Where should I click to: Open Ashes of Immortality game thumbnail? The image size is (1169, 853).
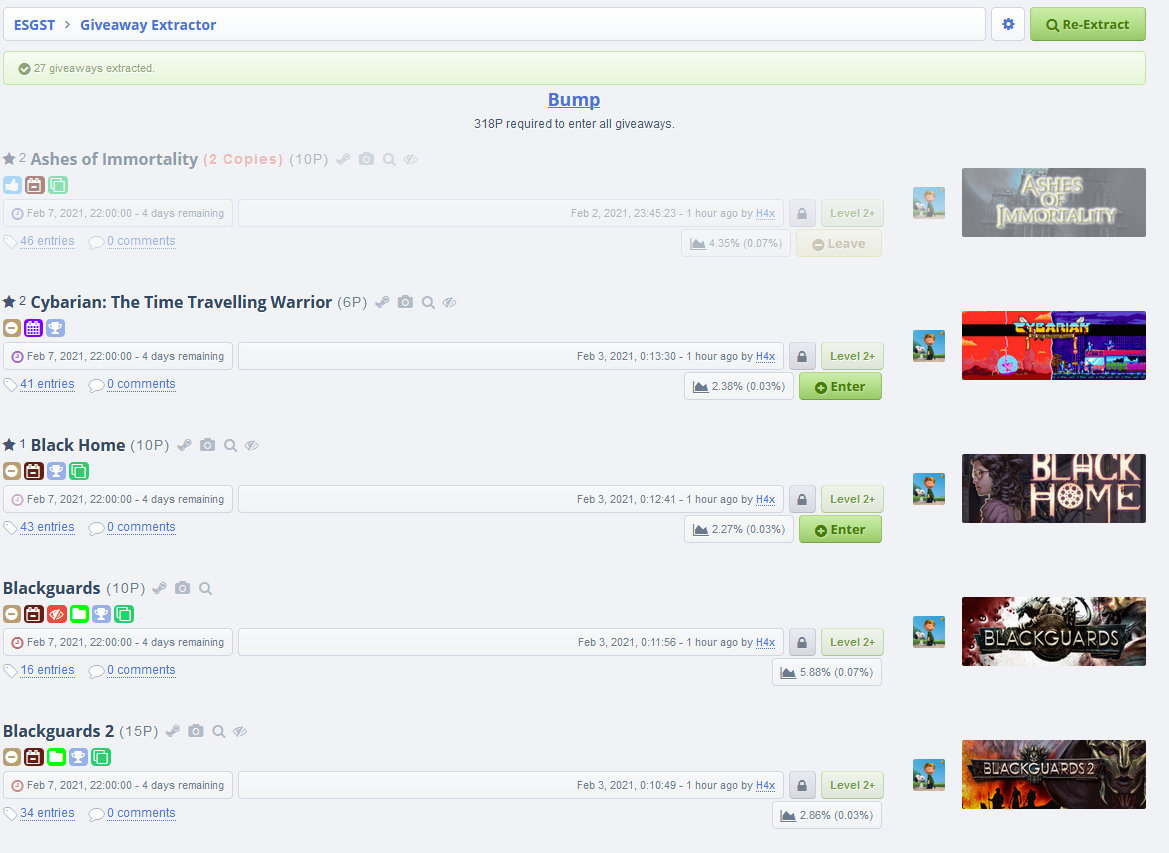click(1053, 203)
